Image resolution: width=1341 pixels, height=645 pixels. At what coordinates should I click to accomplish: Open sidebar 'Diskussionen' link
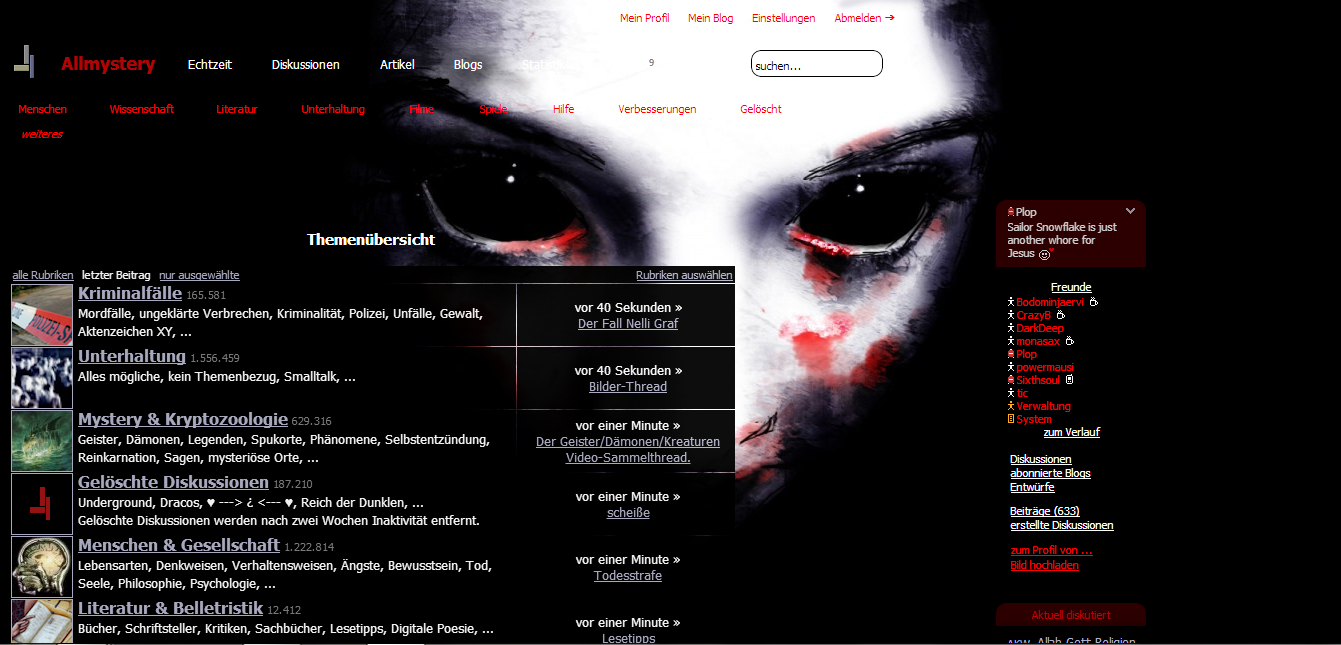coord(1041,460)
